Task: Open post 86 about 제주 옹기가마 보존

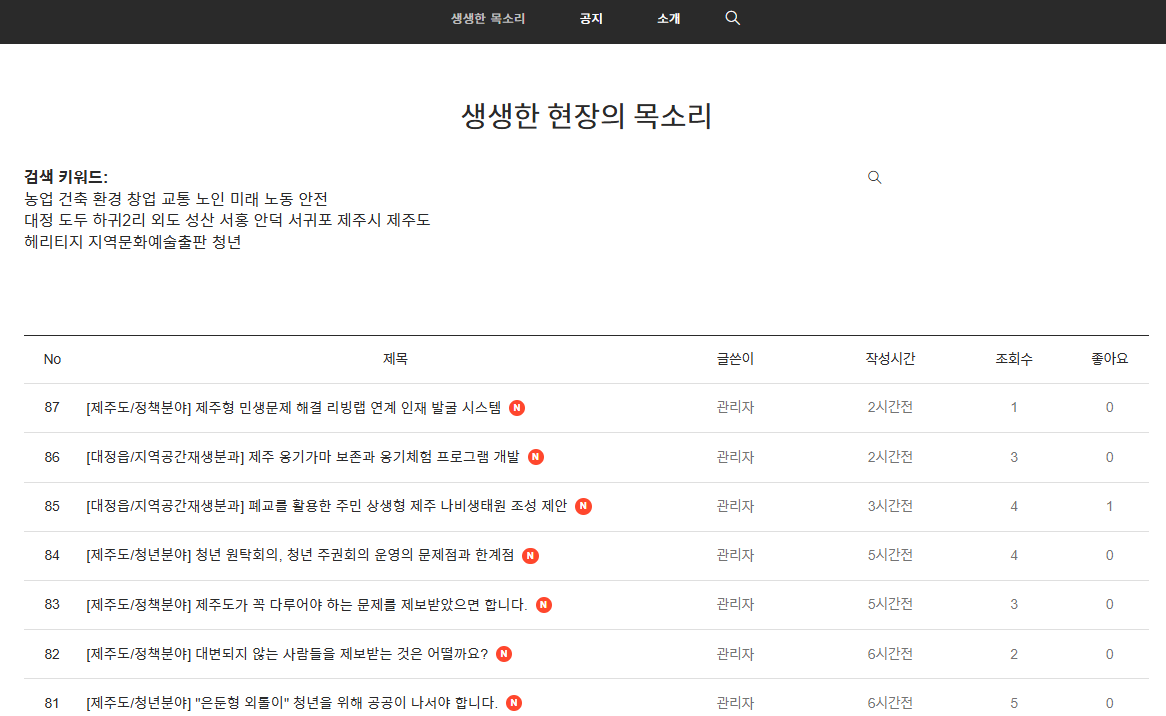Action: pos(303,457)
